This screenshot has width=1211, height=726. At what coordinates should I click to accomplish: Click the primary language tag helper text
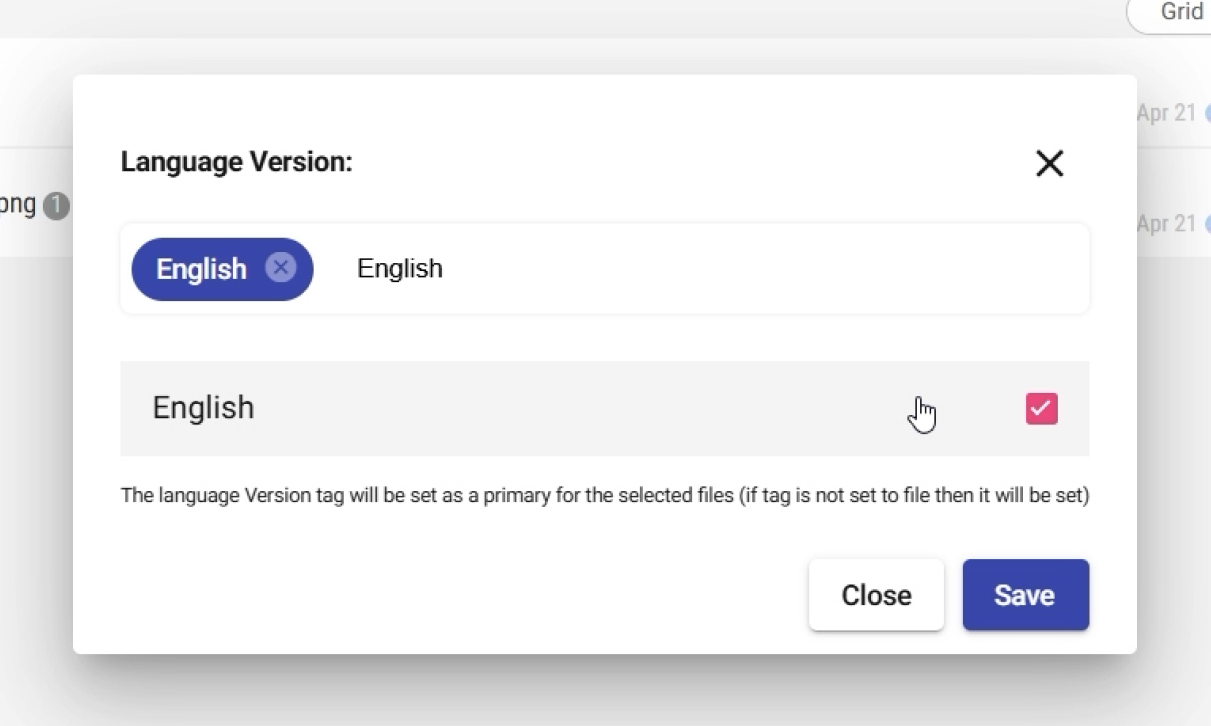tap(604, 495)
